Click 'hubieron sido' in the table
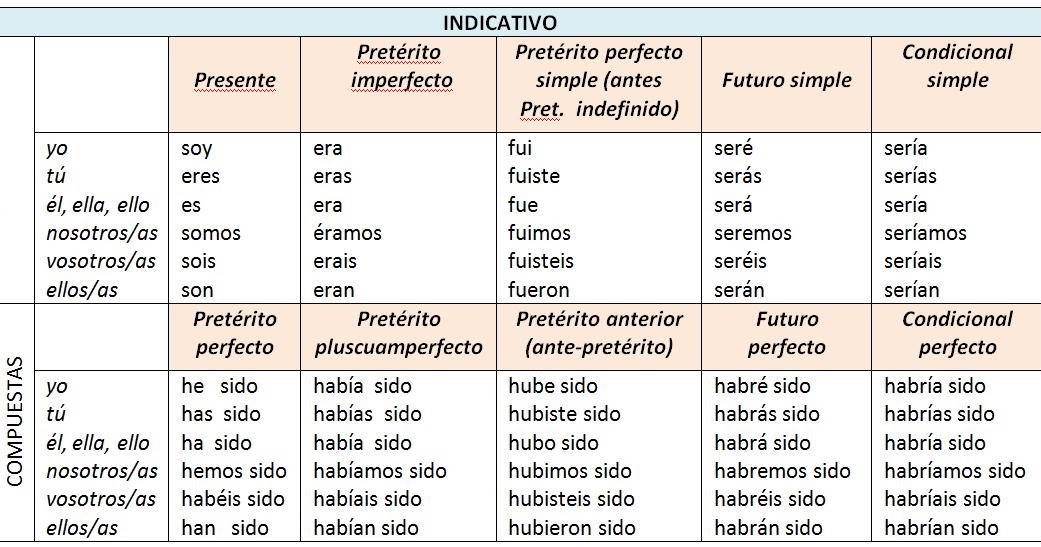1041x547 pixels. click(572, 528)
